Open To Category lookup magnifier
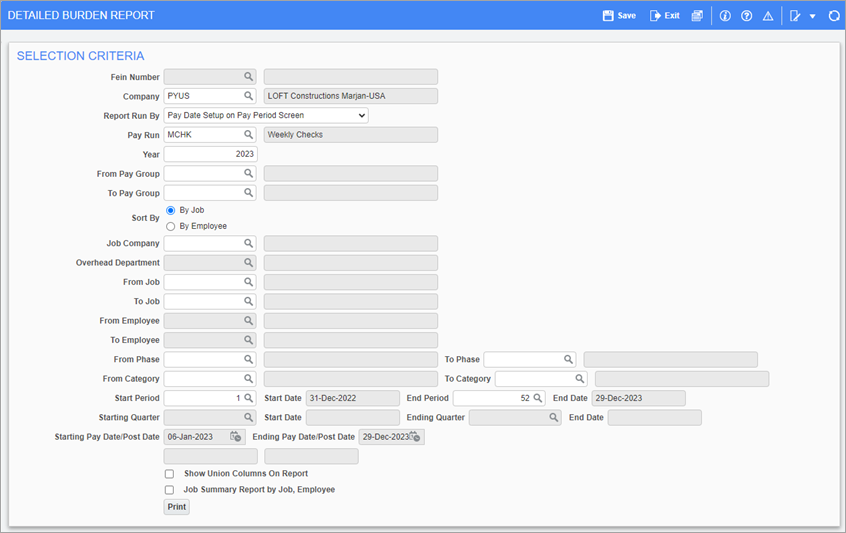 (x=579, y=379)
